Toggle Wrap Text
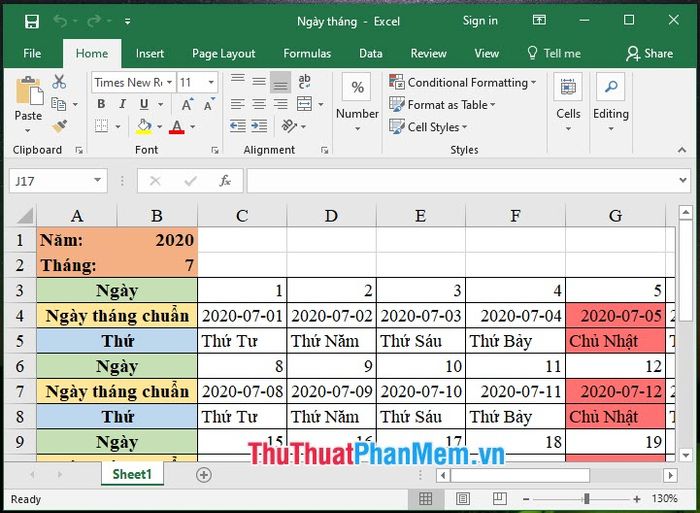The height and width of the screenshot is (513, 700). pyautogui.click(x=304, y=81)
